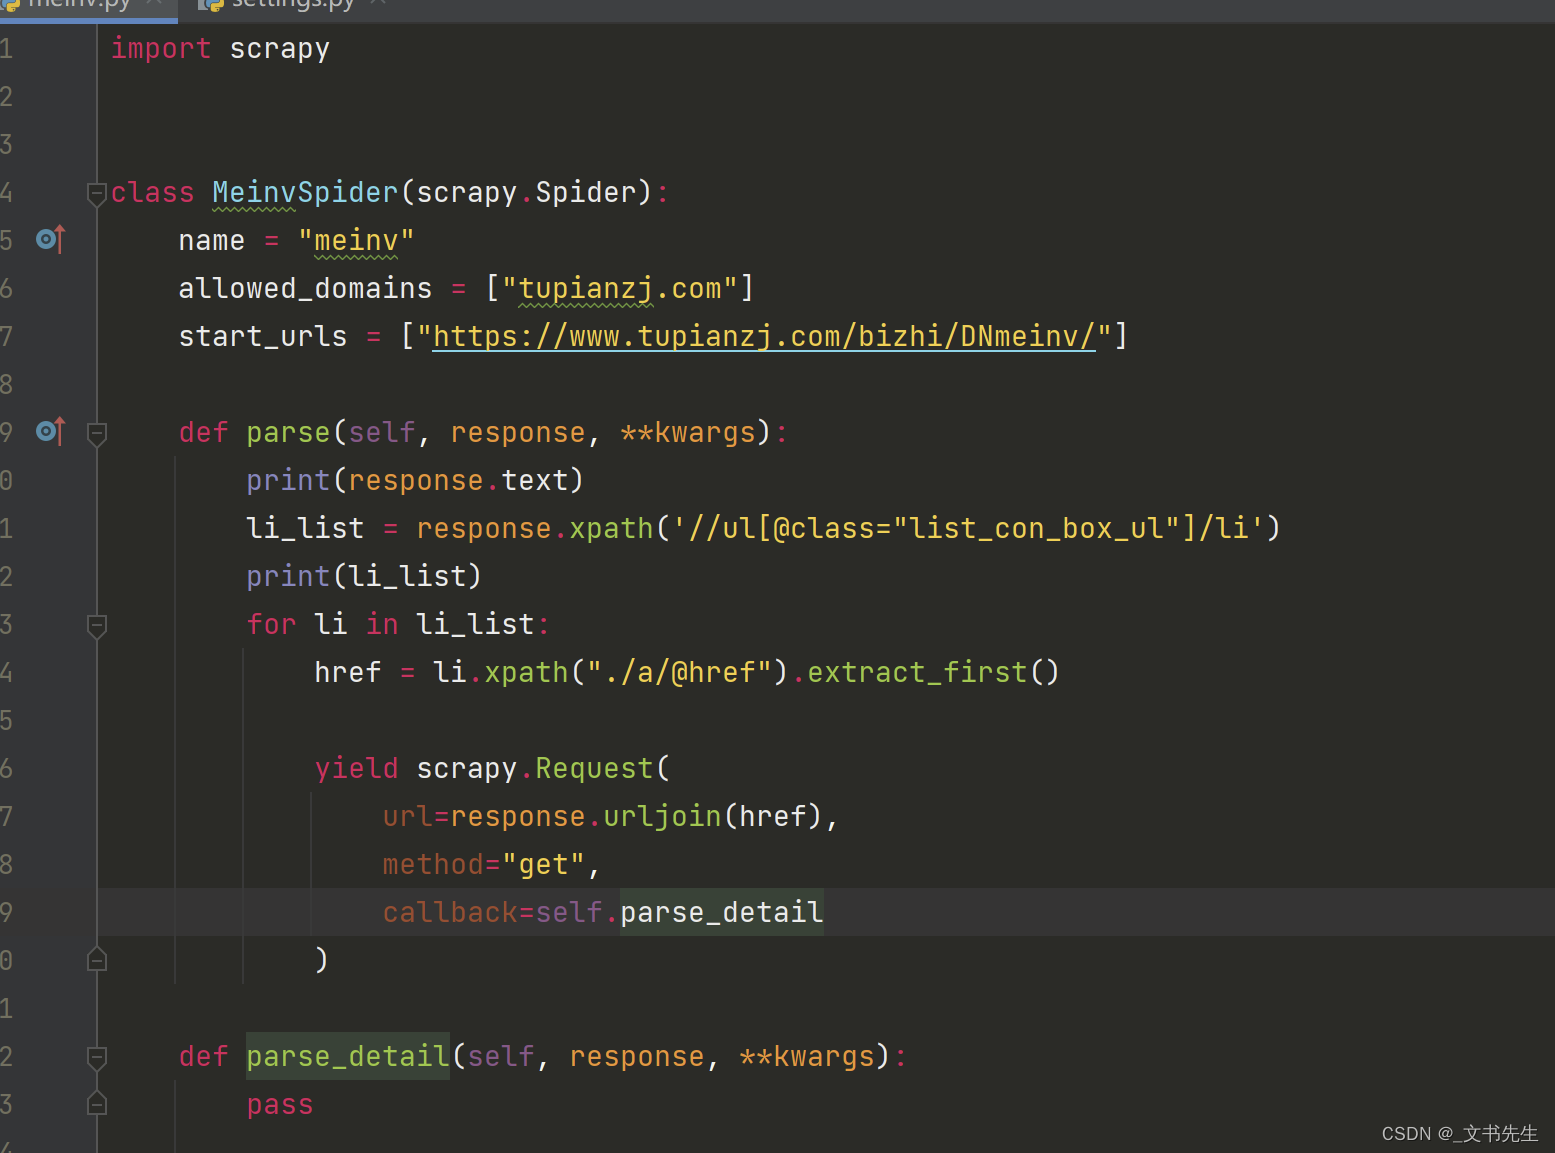Screen dimensions: 1555x1153
Task: Click extract_first() method call
Action: point(933,672)
